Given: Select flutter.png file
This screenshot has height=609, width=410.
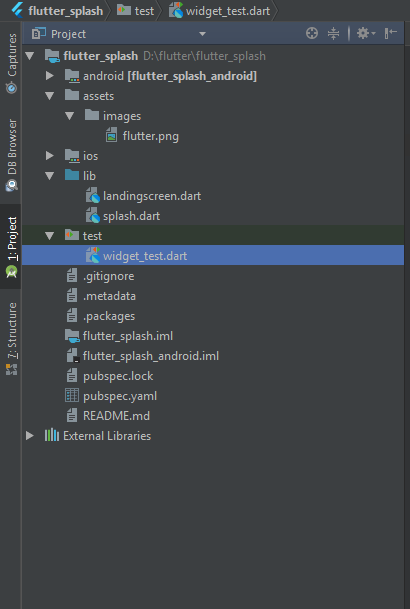Looking at the screenshot, I should [151, 136].
